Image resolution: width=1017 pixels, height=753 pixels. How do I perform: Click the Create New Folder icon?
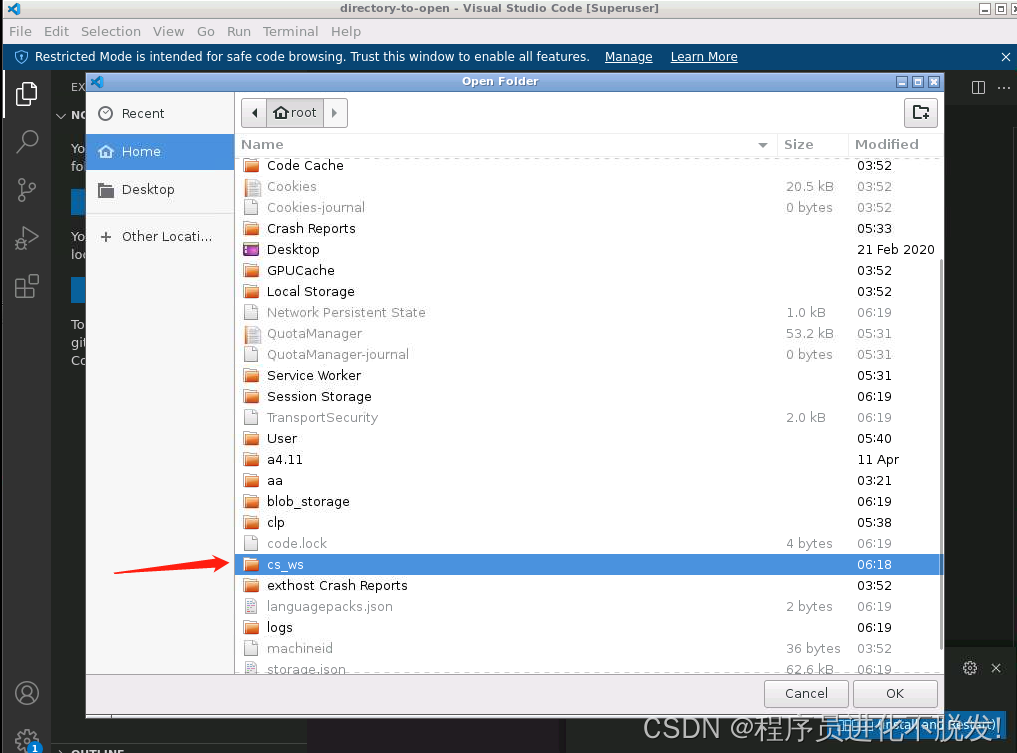click(x=920, y=113)
